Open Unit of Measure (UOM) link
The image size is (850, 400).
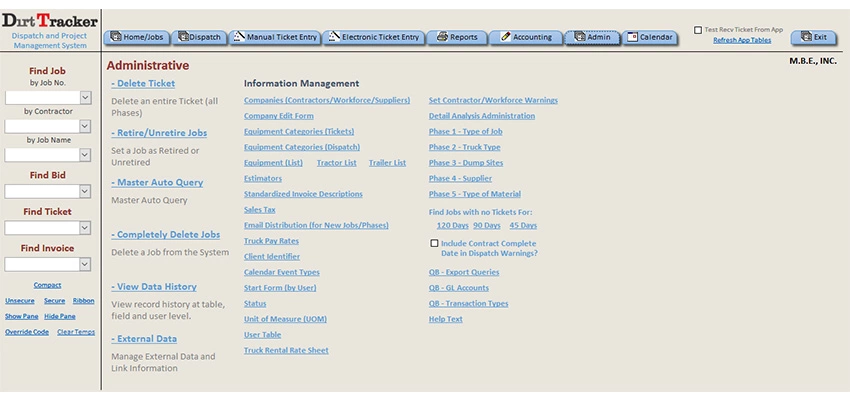pos(285,319)
